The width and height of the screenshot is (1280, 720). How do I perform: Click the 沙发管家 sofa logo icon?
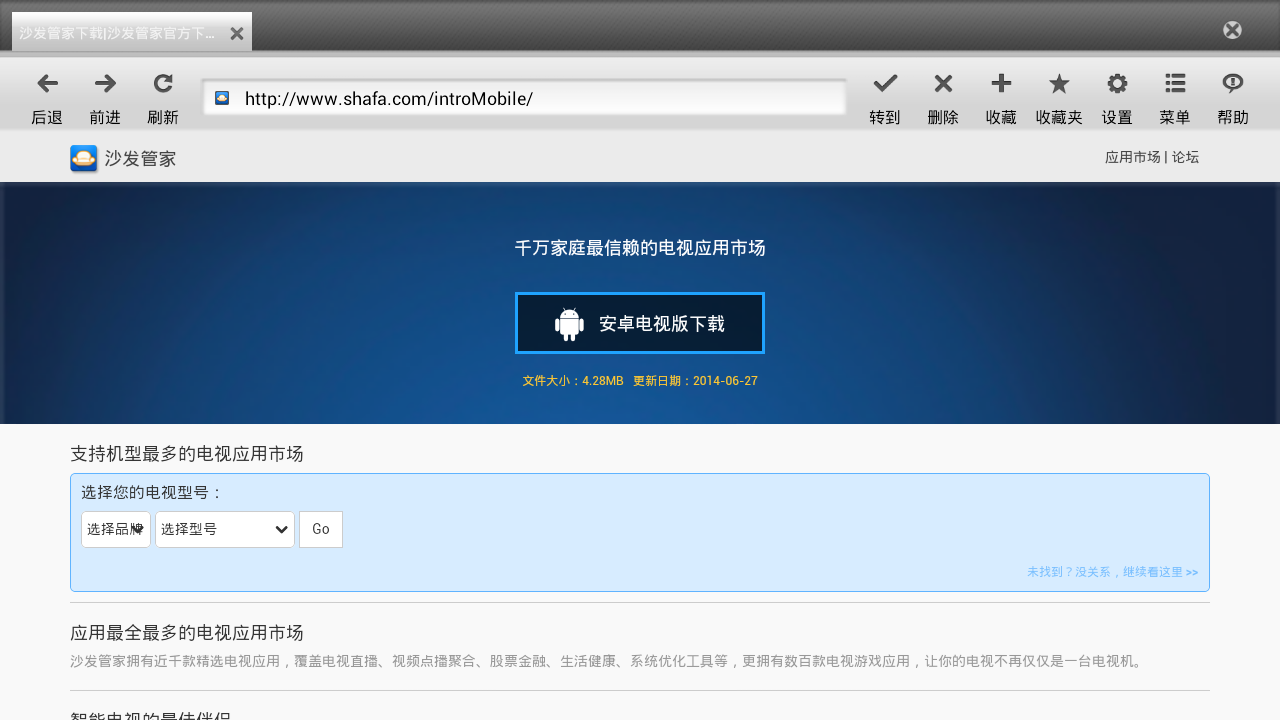pyautogui.click(x=84, y=159)
